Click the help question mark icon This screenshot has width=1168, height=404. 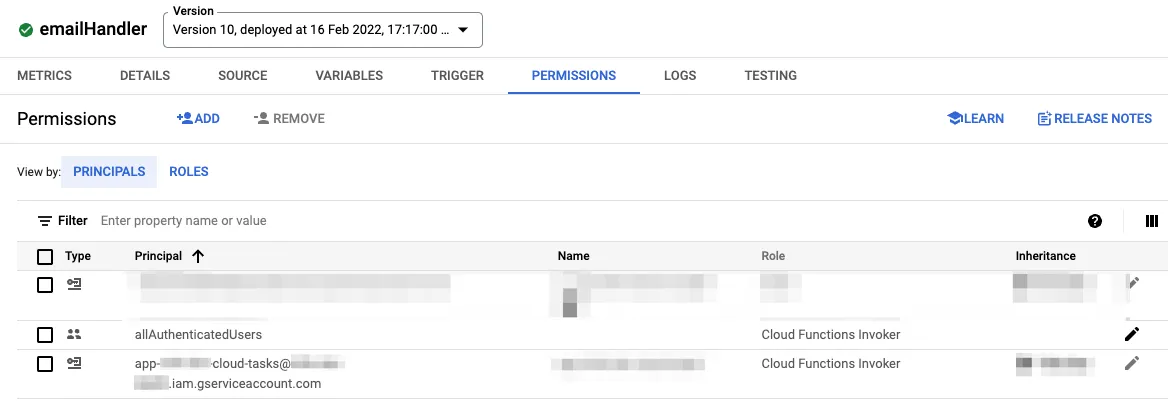(1095, 221)
